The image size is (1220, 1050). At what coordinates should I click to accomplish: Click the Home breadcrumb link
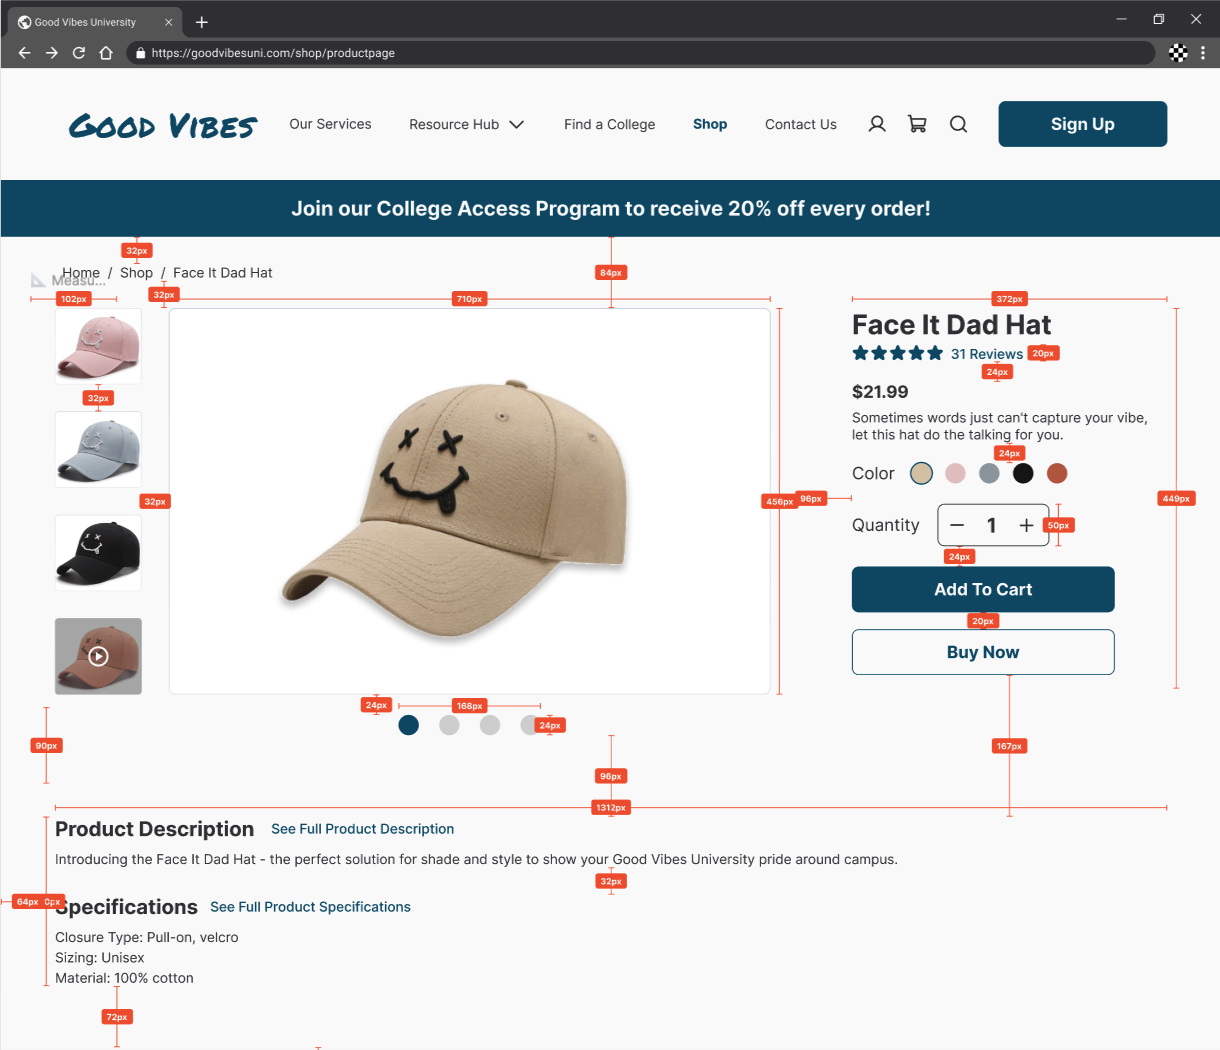pos(81,272)
